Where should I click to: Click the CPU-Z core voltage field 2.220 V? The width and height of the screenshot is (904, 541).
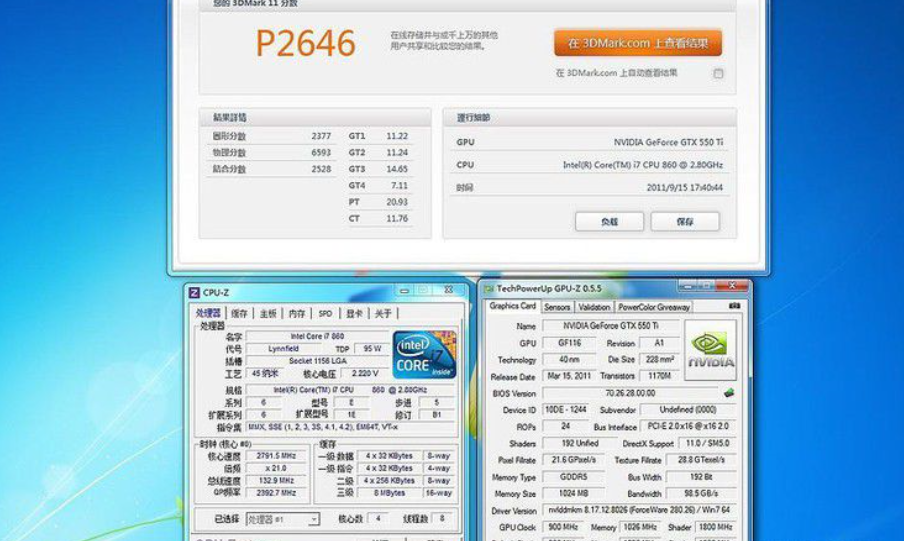[x=364, y=374]
